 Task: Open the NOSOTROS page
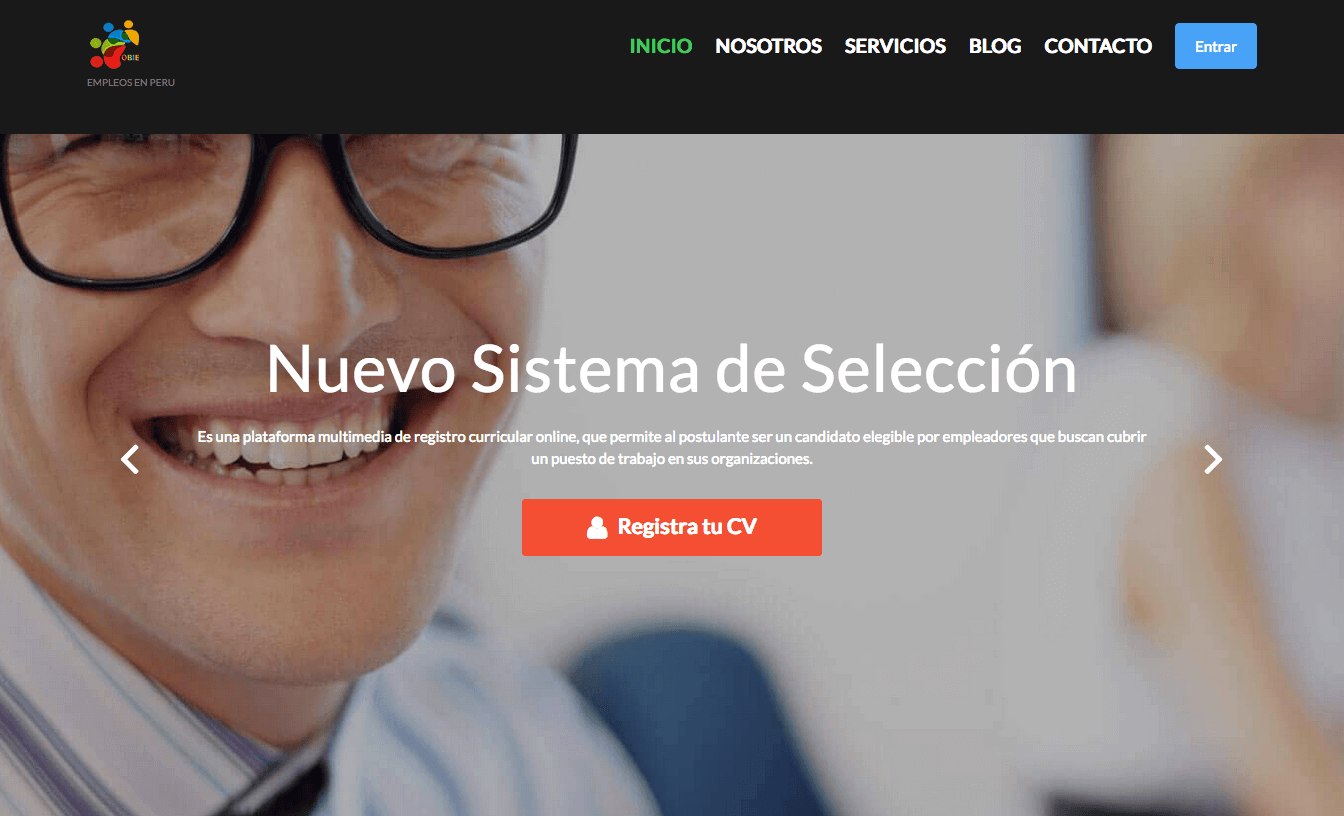[x=769, y=46]
